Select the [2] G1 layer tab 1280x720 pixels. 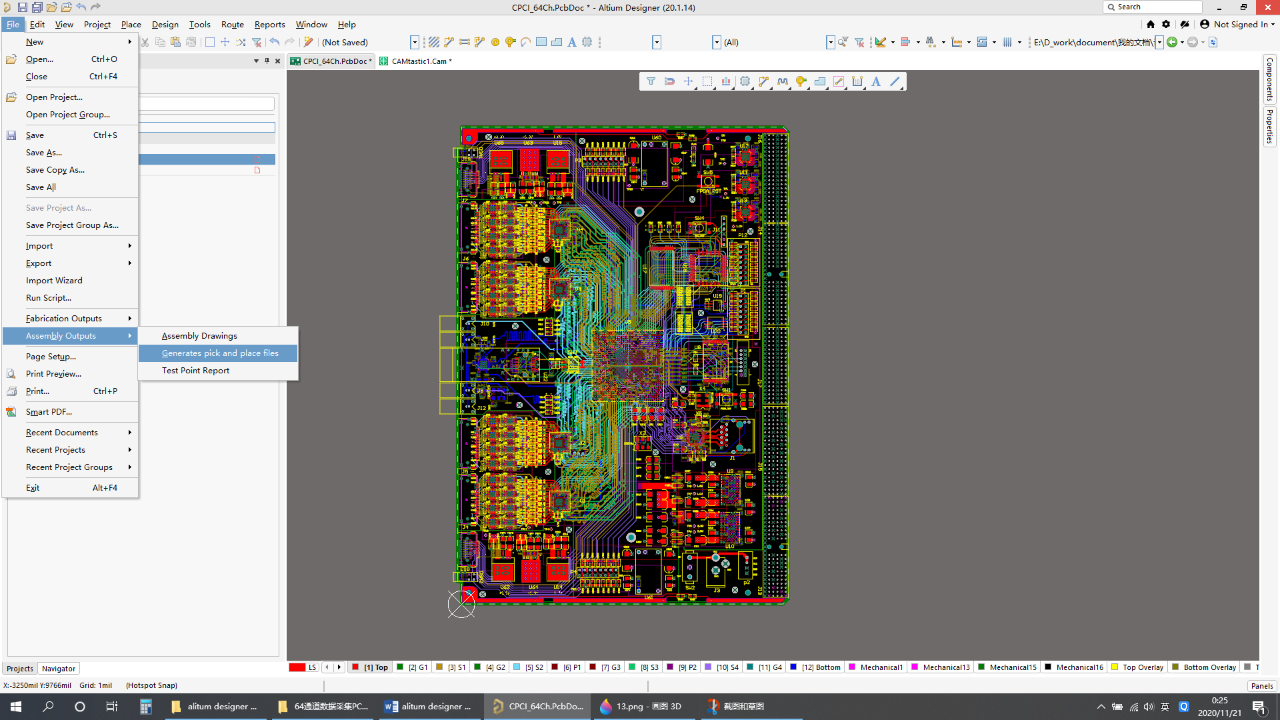pyautogui.click(x=412, y=667)
